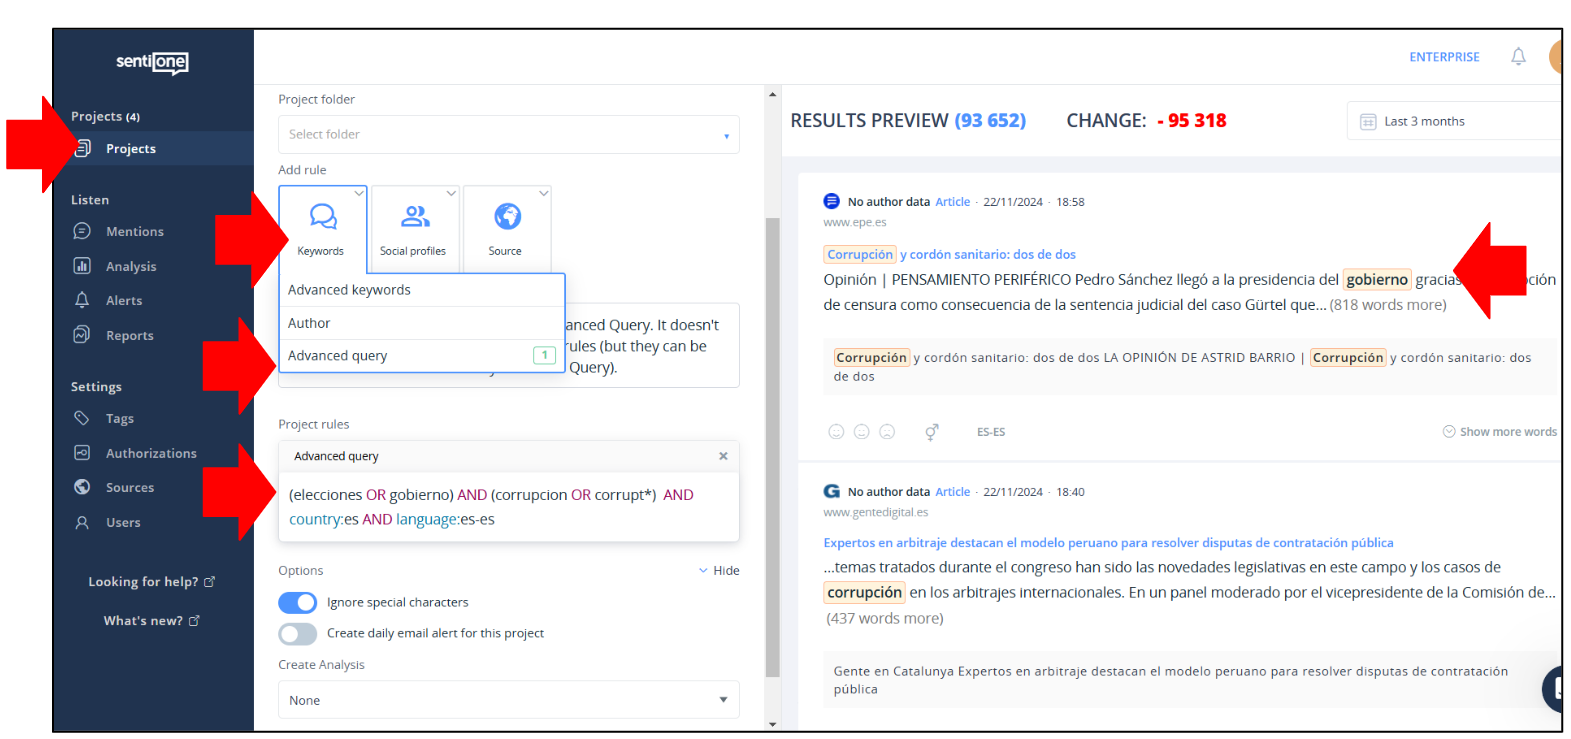The height and width of the screenshot is (739, 1571).
Task: Click the highlighted gobierno keyword
Action: (1376, 280)
